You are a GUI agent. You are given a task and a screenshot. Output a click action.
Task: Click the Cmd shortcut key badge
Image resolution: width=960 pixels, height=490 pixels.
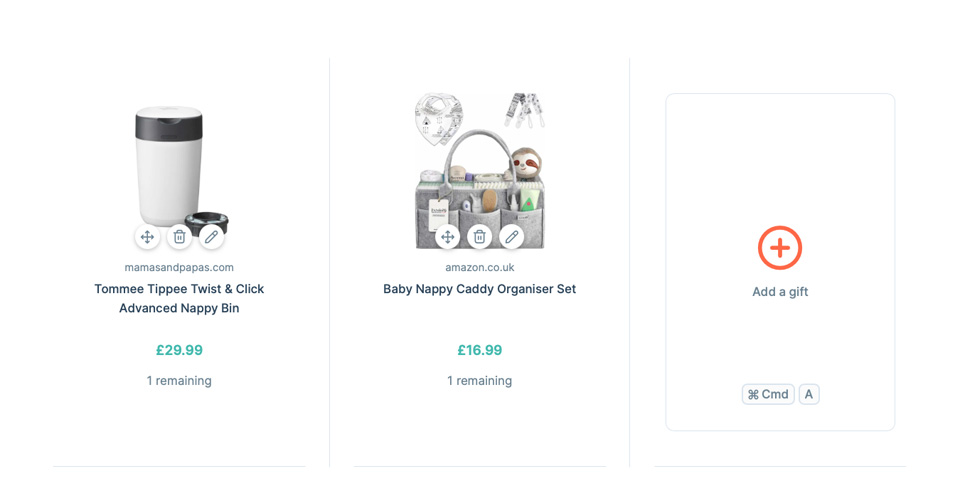(768, 394)
